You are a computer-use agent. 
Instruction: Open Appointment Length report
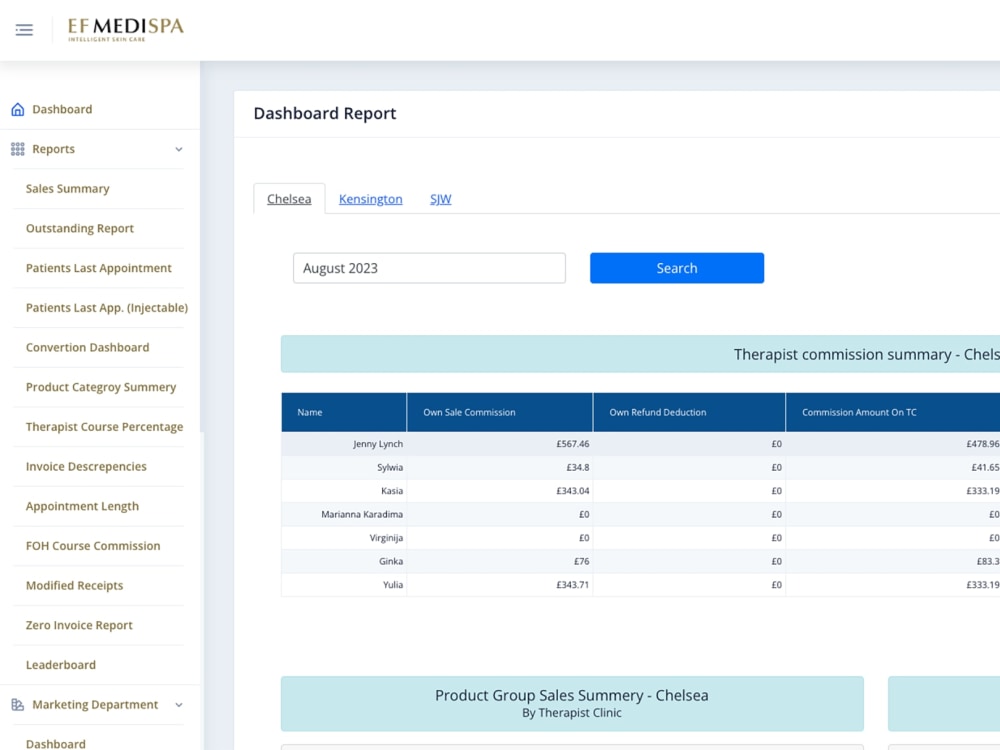82,506
